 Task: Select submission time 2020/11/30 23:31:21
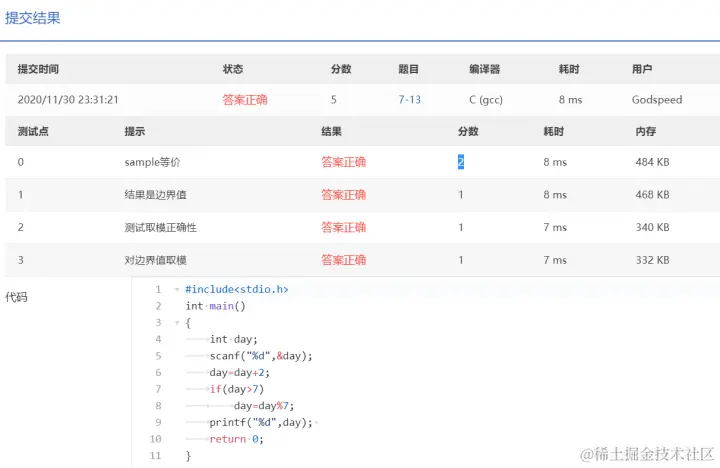68,100
